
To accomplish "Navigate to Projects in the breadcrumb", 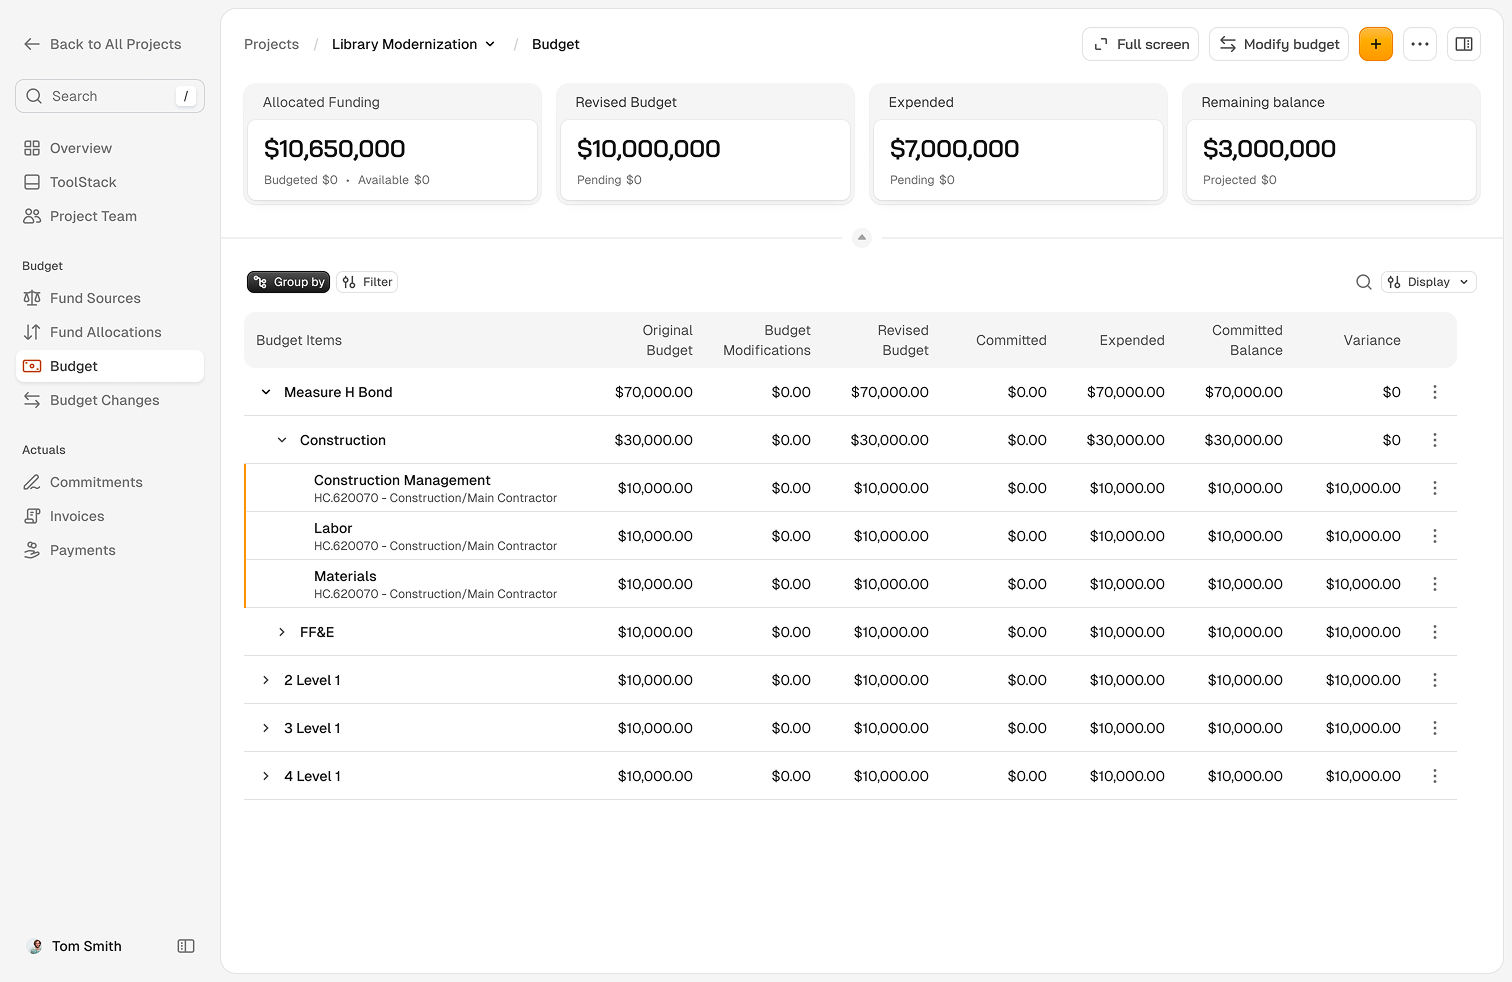I will 271,44.
